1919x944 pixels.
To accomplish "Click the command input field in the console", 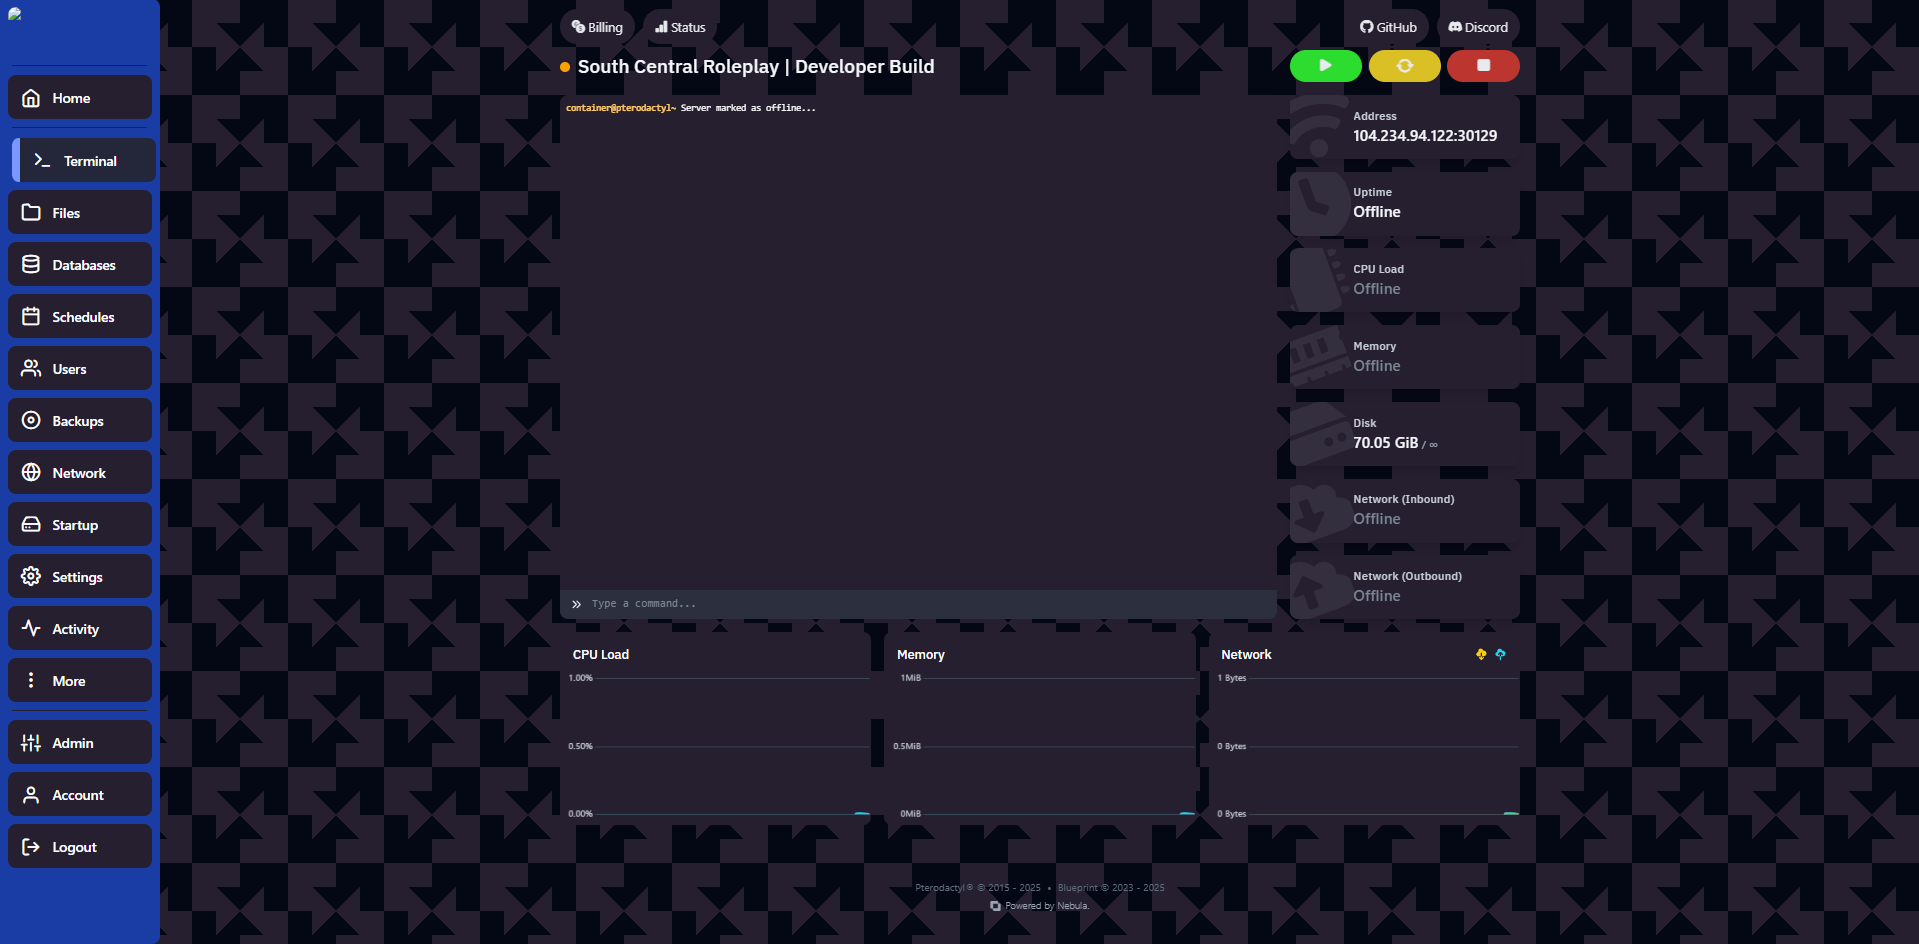I will tap(920, 604).
